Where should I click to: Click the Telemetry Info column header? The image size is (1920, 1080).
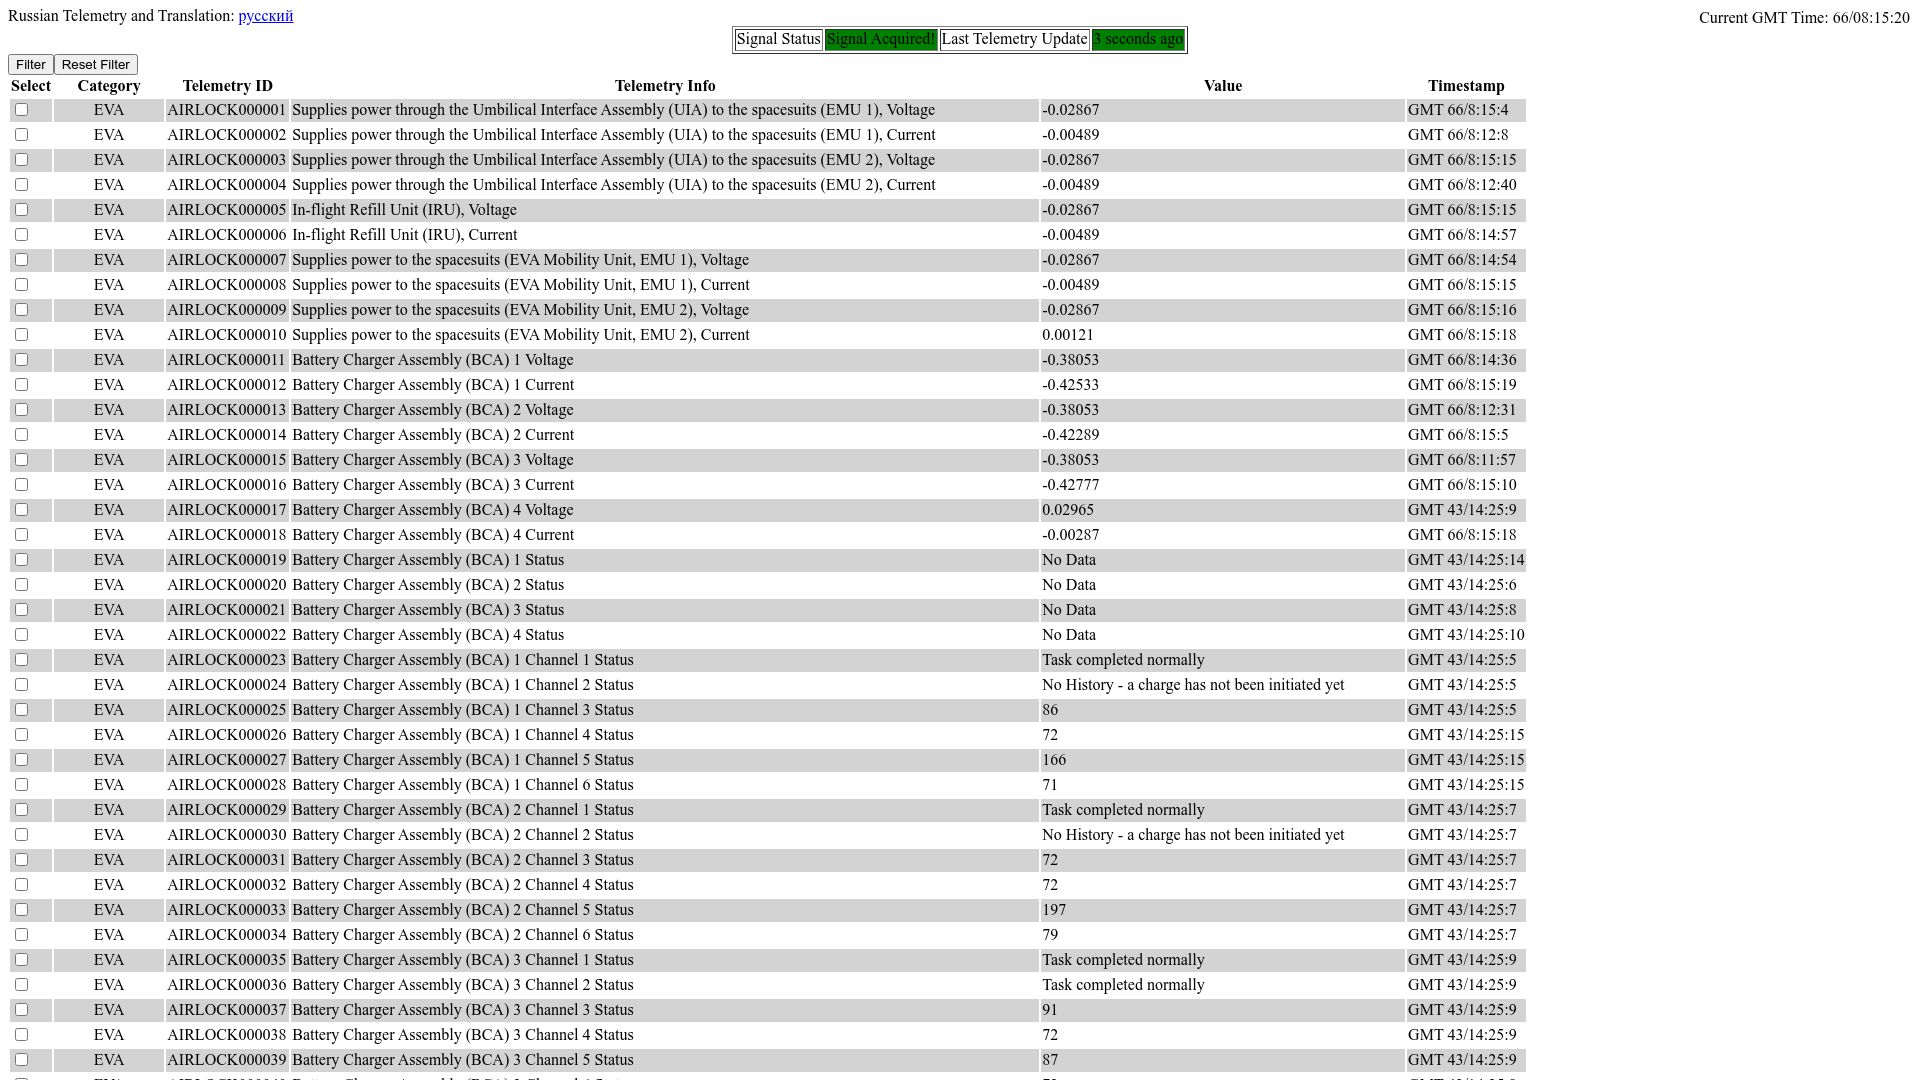665,86
